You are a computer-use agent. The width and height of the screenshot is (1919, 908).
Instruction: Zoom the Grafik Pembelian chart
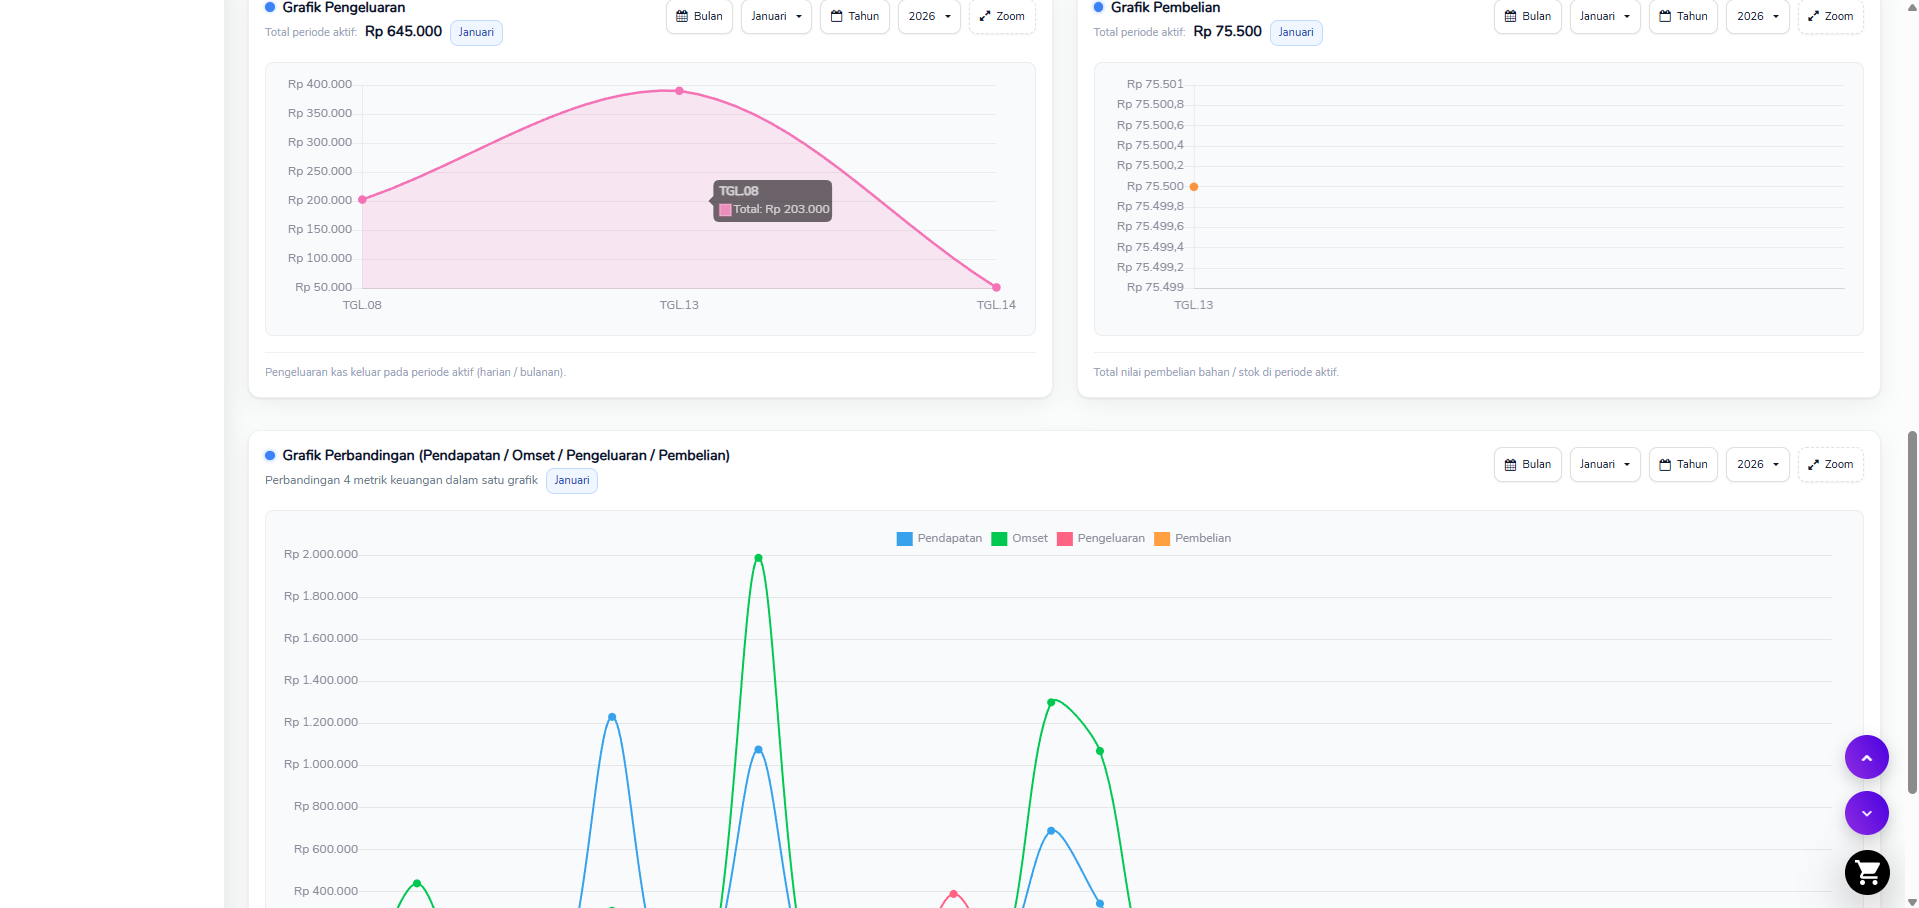point(1831,16)
